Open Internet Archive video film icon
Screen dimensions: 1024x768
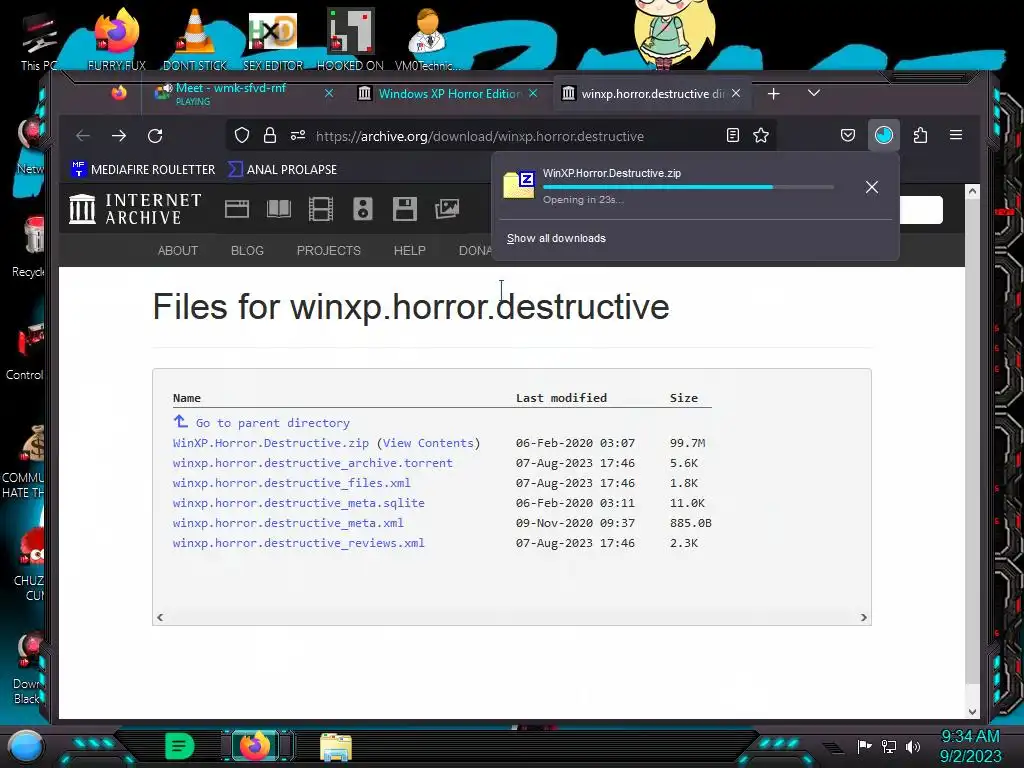click(321, 209)
